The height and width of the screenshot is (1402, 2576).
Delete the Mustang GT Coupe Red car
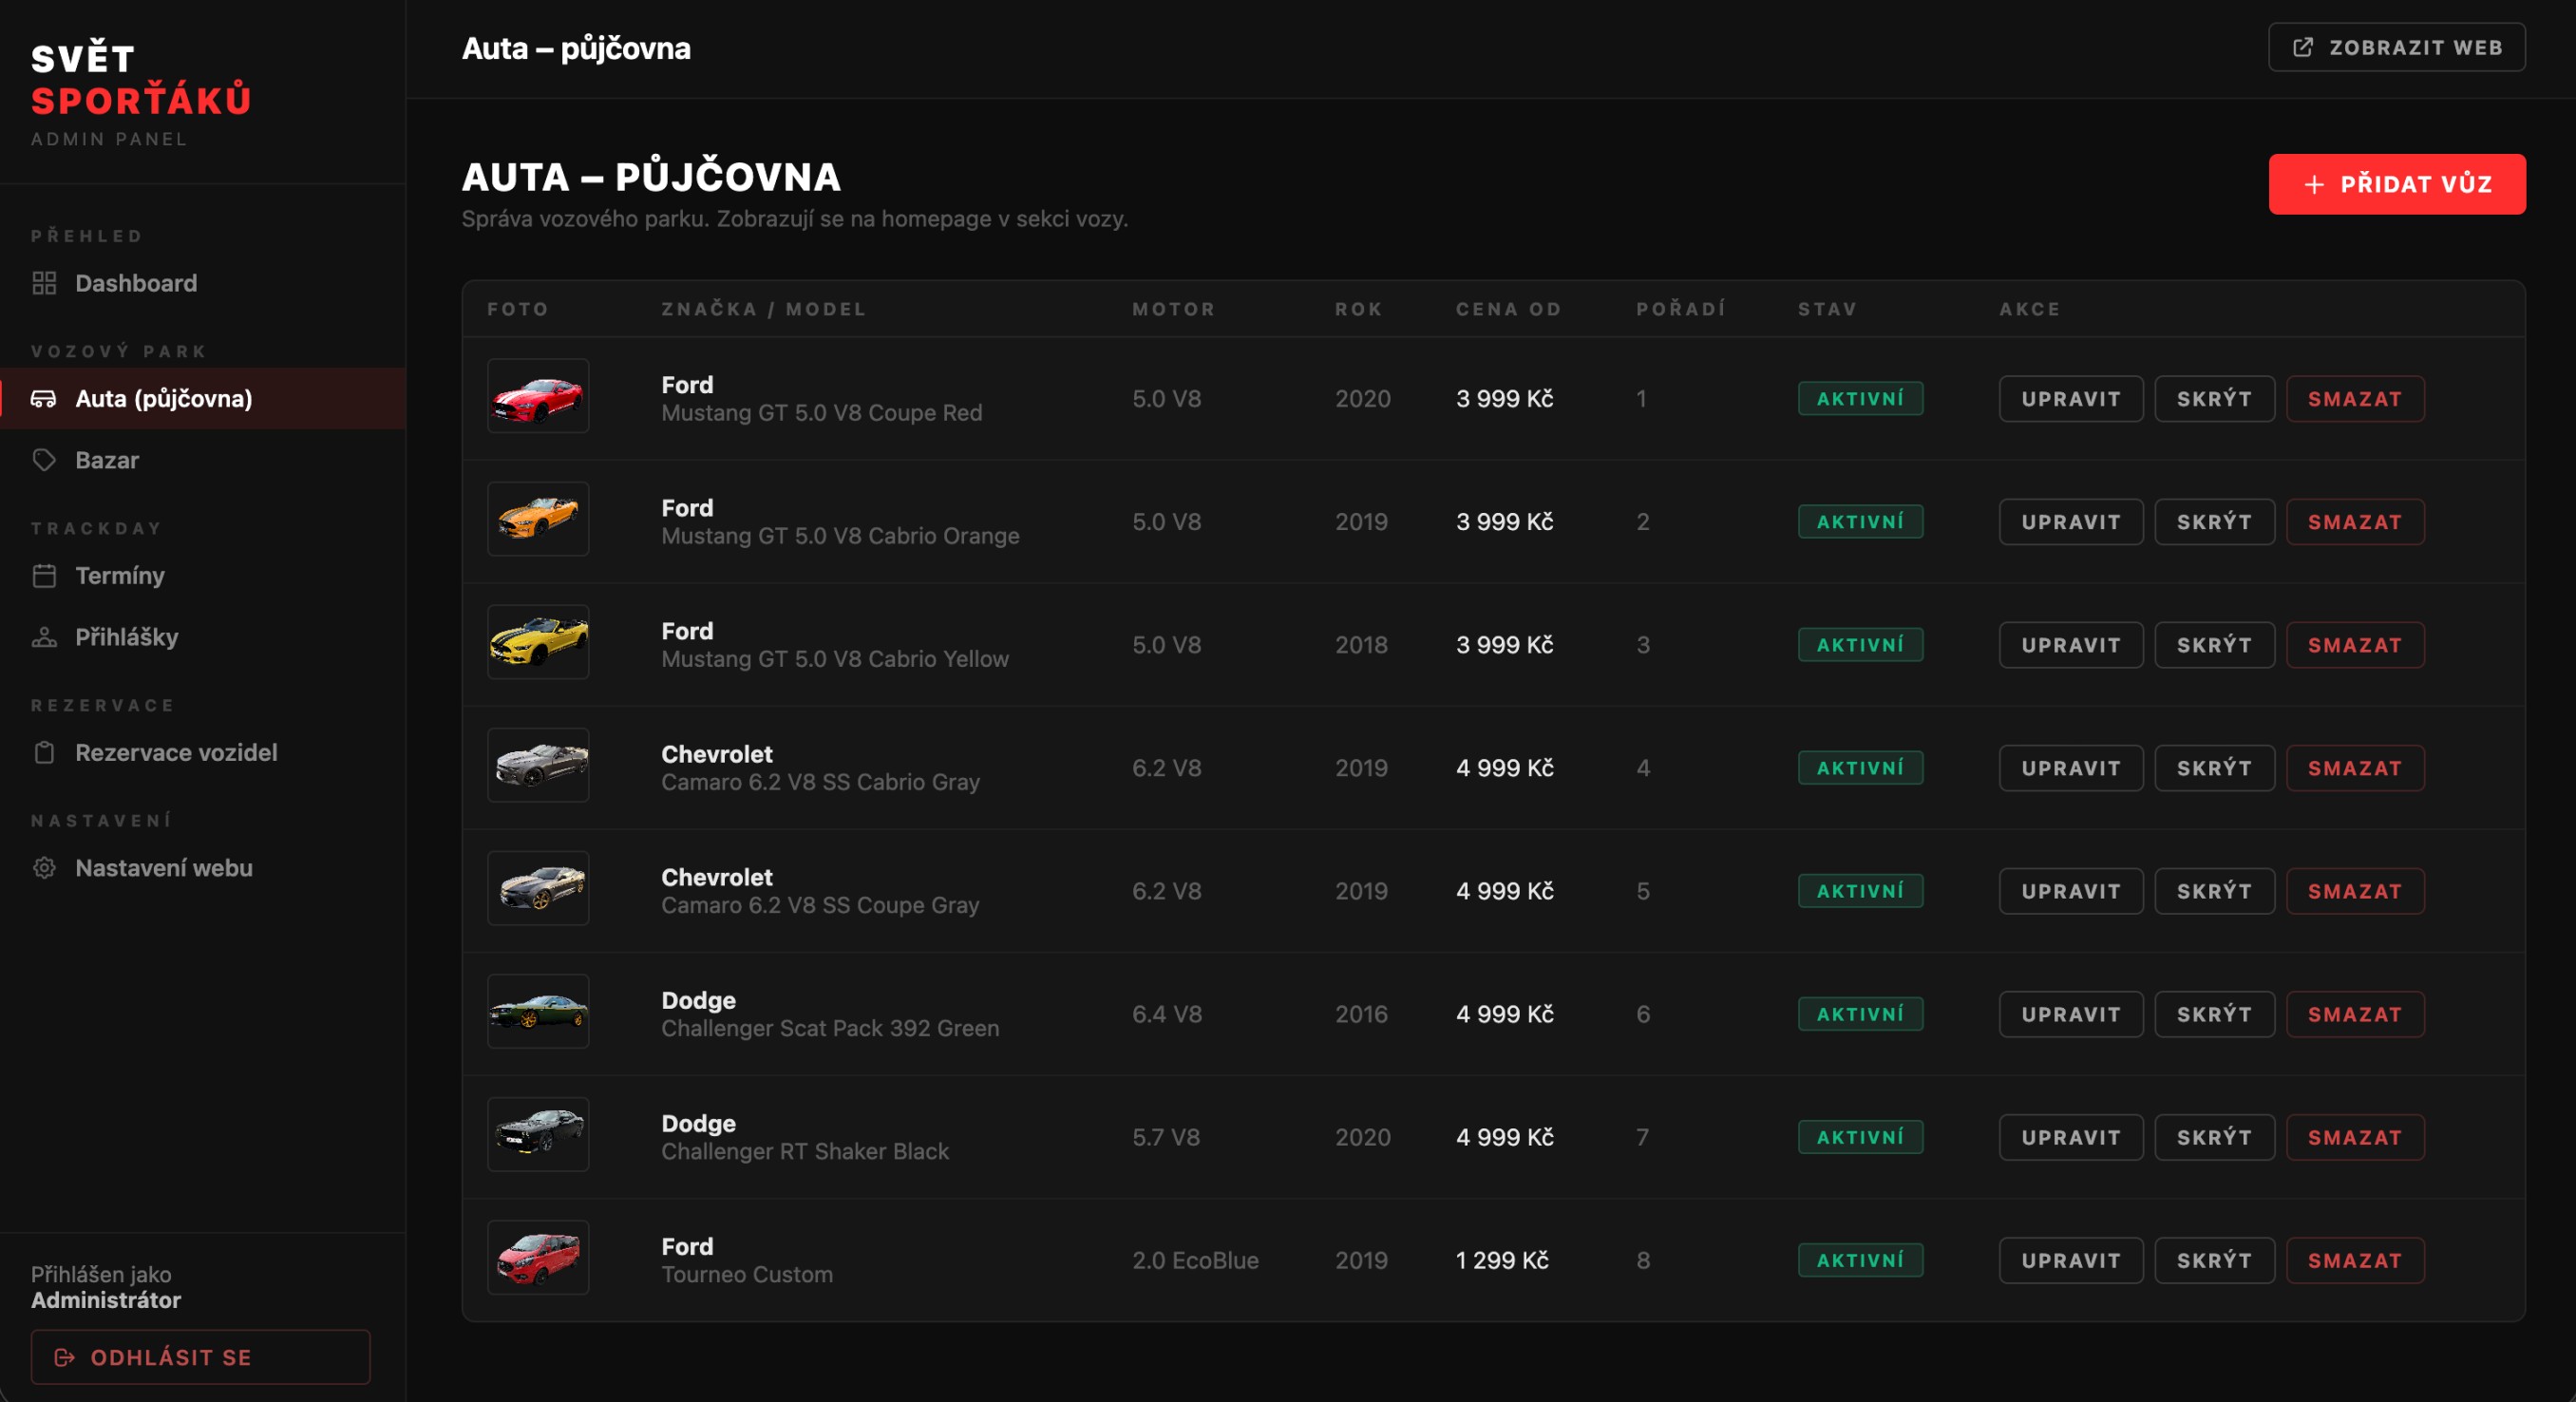pos(2355,399)
